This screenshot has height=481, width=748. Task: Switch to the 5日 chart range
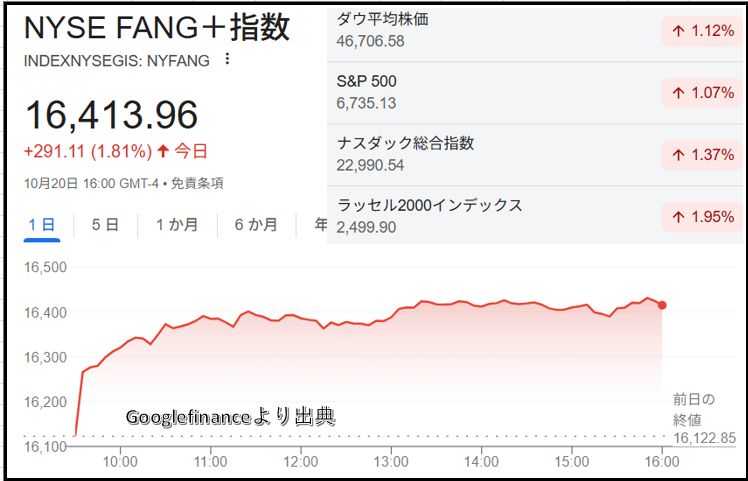105,225
